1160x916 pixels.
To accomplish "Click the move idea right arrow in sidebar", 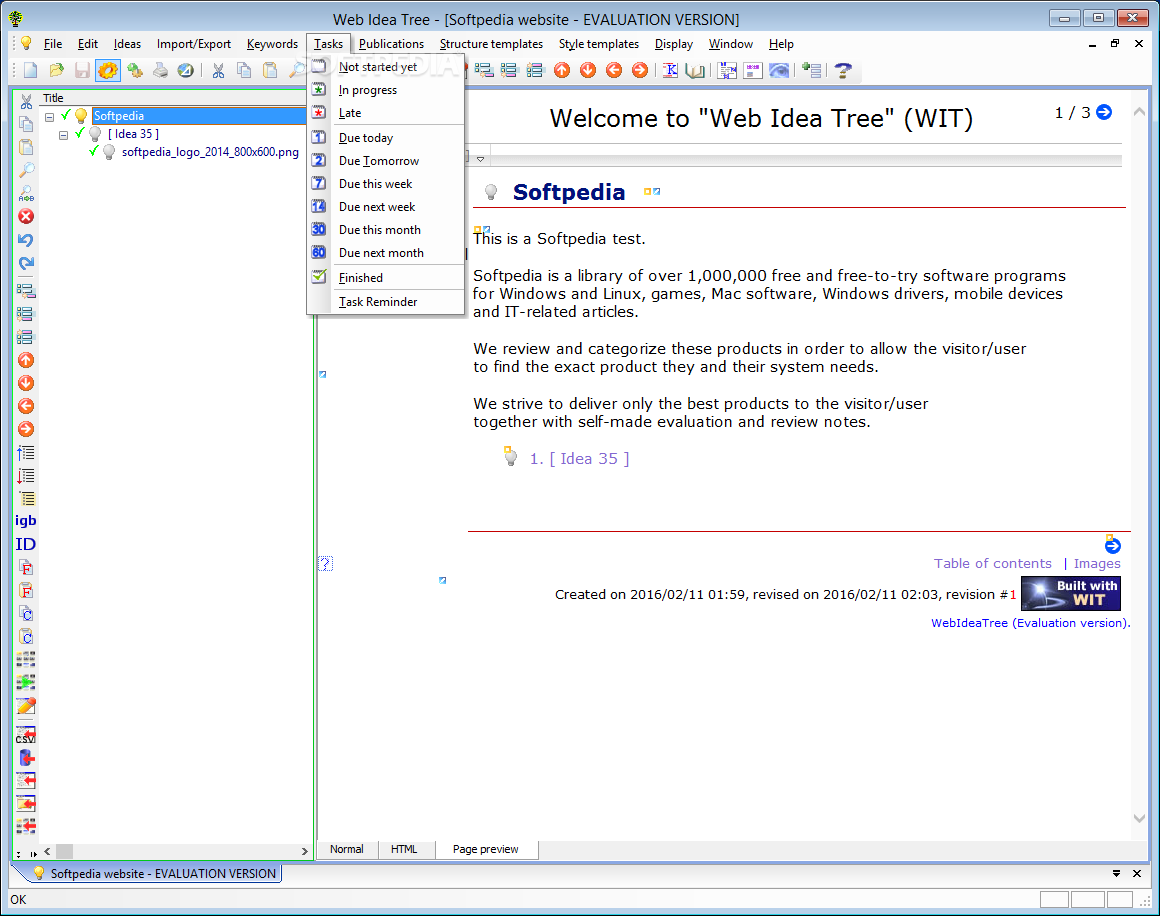I will (x=26, y=429).
